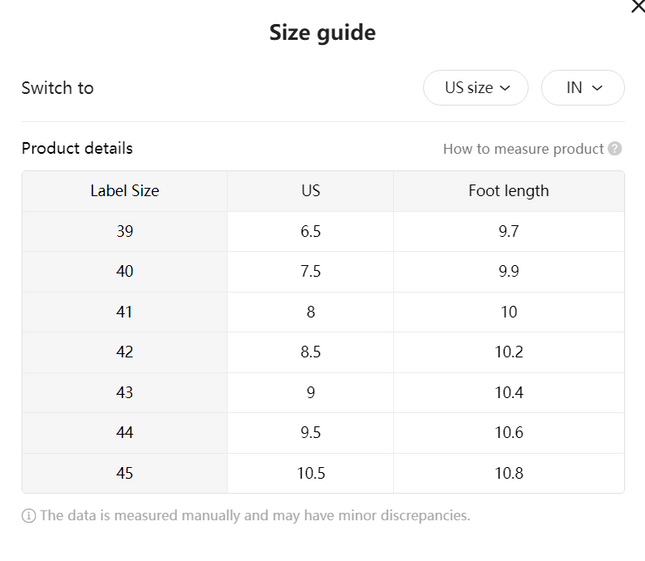Click the Product details heading

tap(77, 148)
